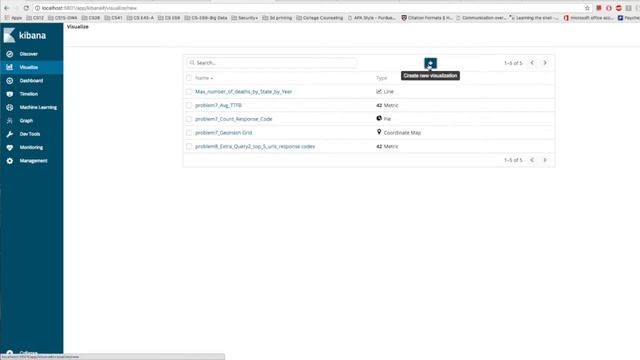Open Max_number_of_deaths_by_State_by_Year visualization

243,92
